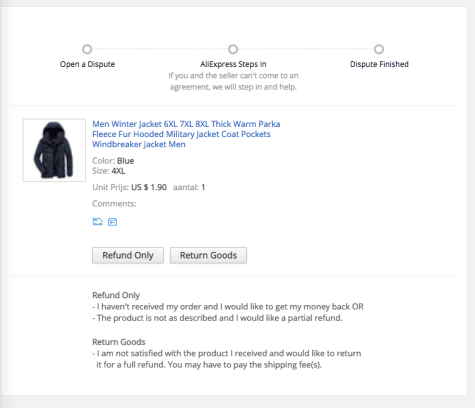This screenshot has height=408, width=475.
Task: Click the 'Open a Dispute' step label
Action: (x=87, y=64)
